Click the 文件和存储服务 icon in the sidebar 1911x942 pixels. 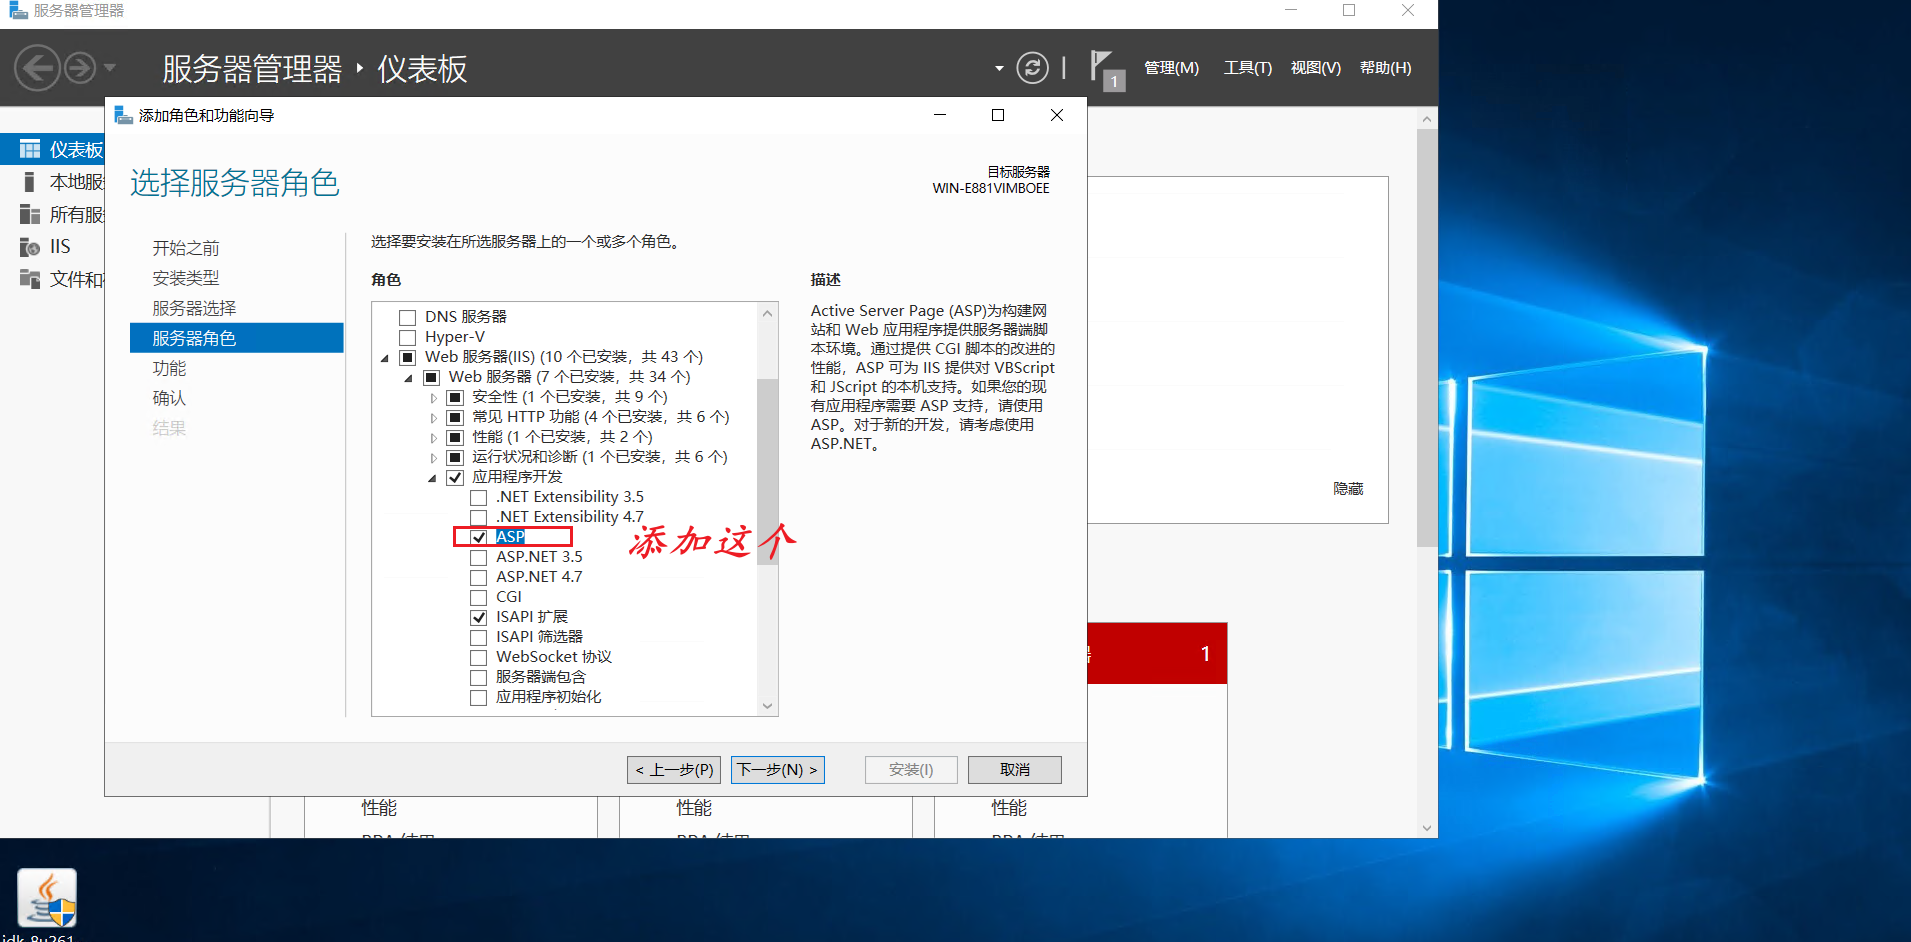coord(30,279)
